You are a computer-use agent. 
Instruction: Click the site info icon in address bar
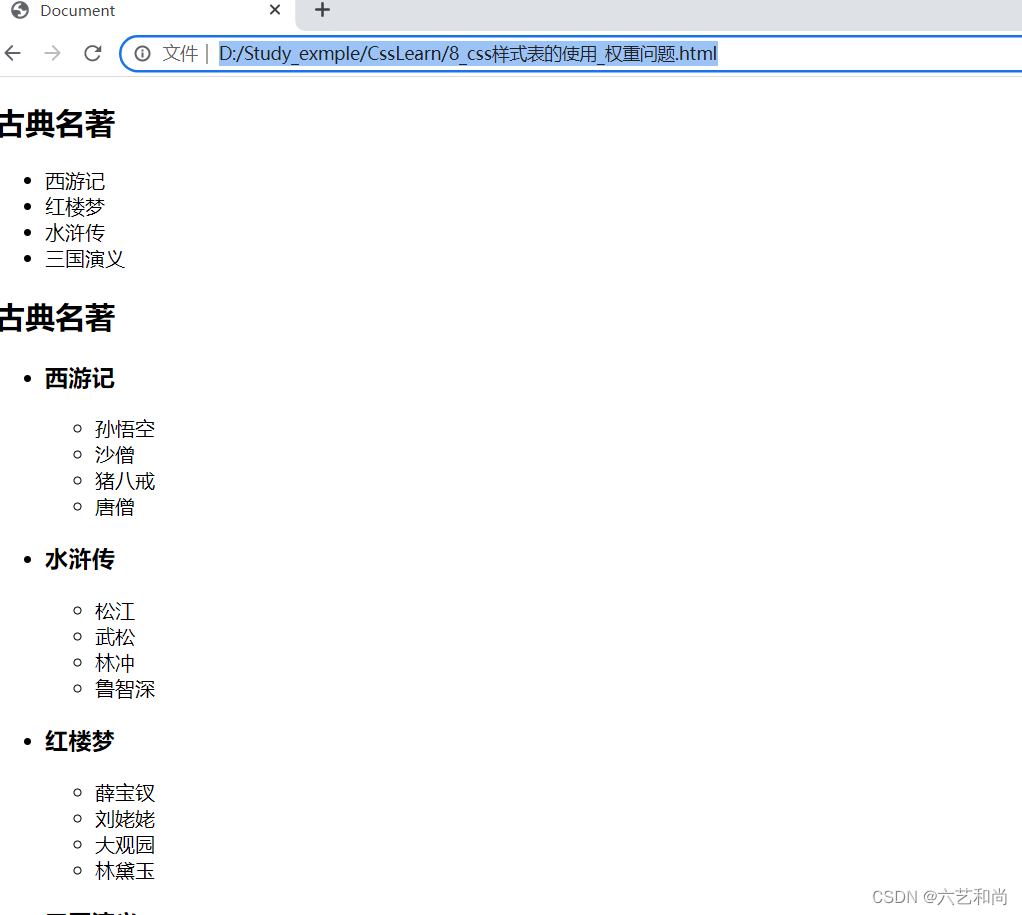(x=142, y=53)
